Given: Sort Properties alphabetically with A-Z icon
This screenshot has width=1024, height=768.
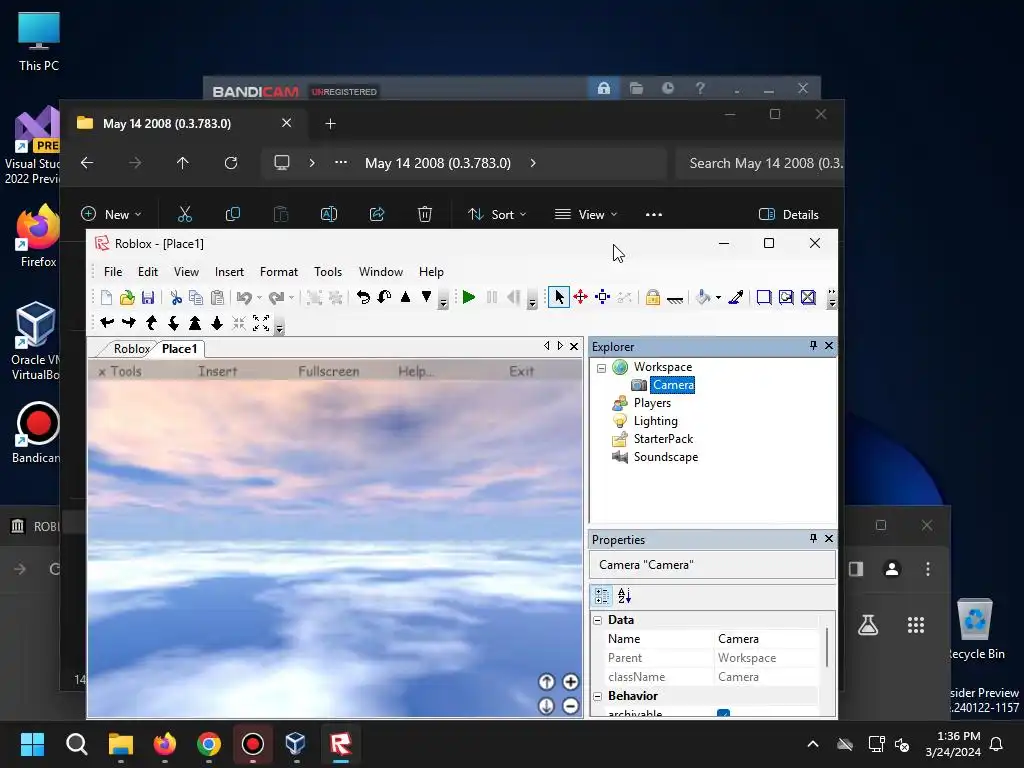Looking at the screenshot, I should 624,596.
